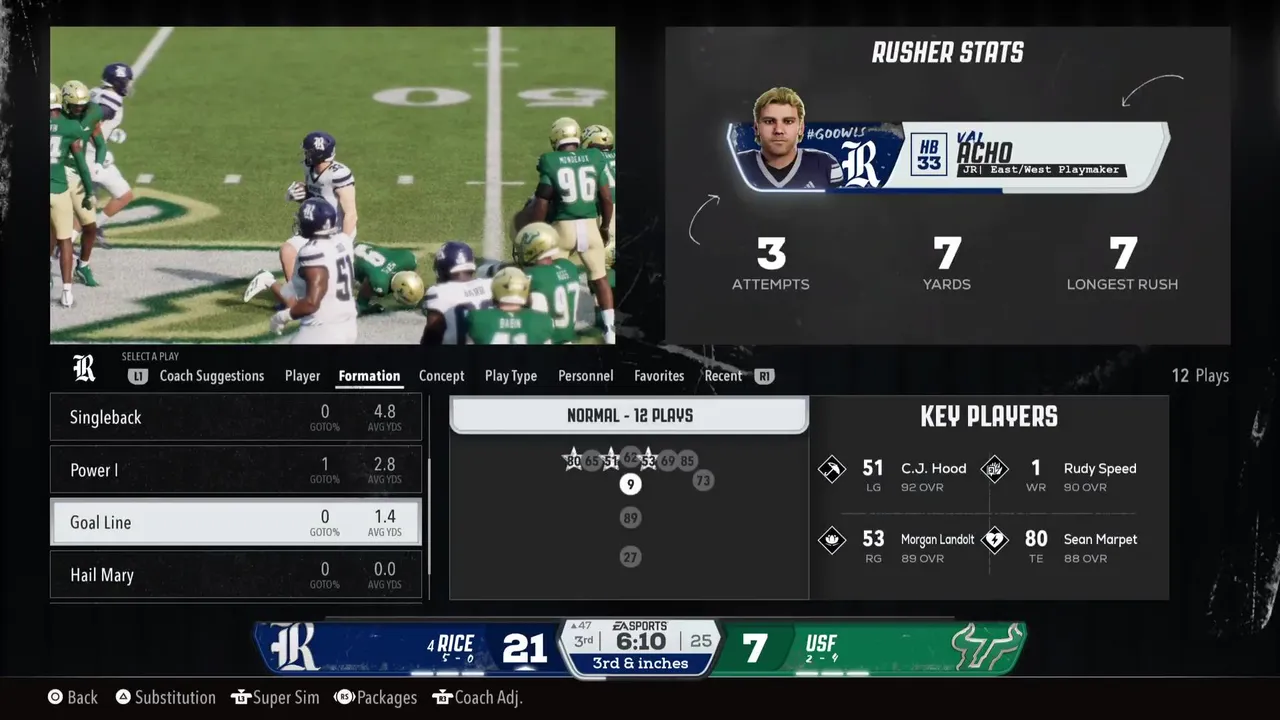Choose the Power I formation
The width and height of the screenshot is (1280, 720).
click(x=236, y=470)
